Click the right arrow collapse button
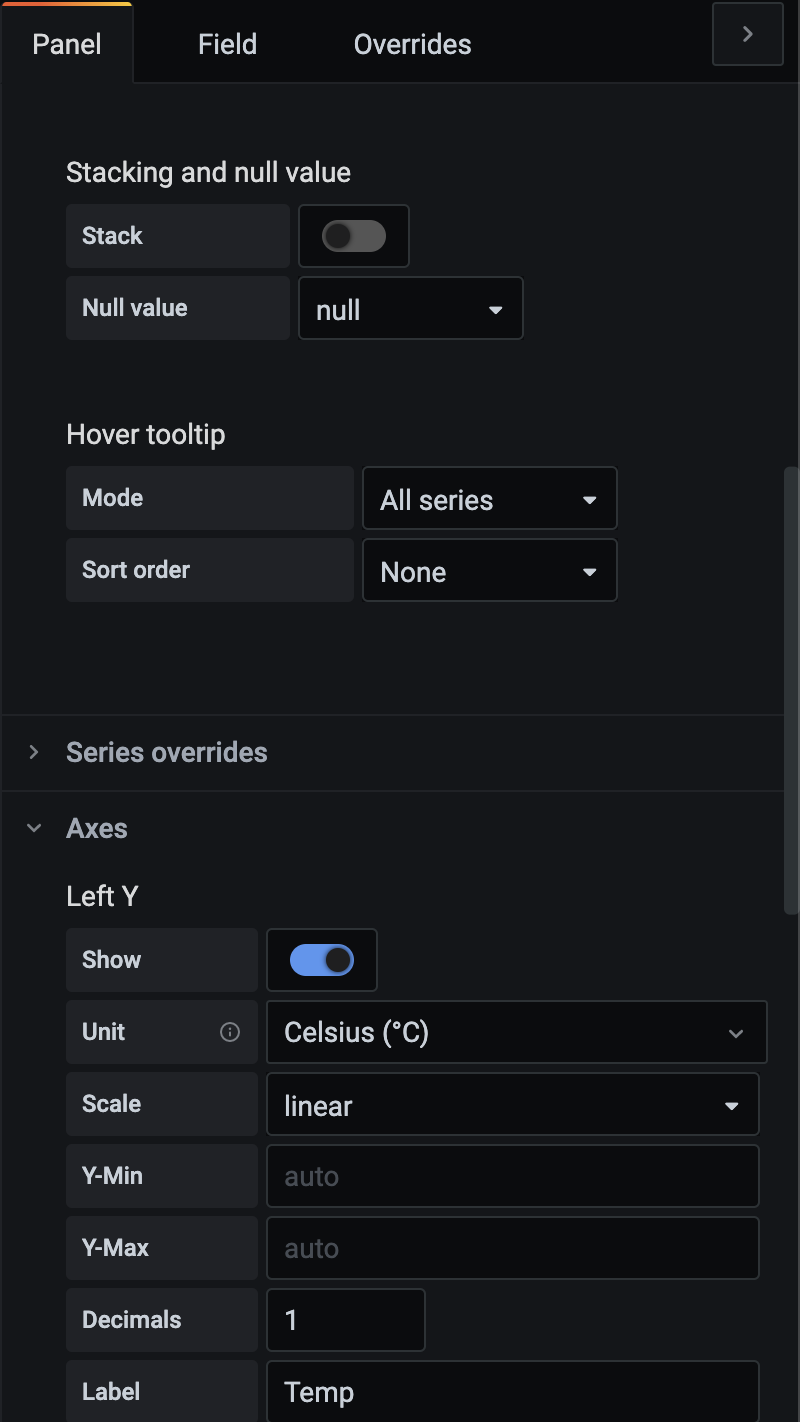 747,33
